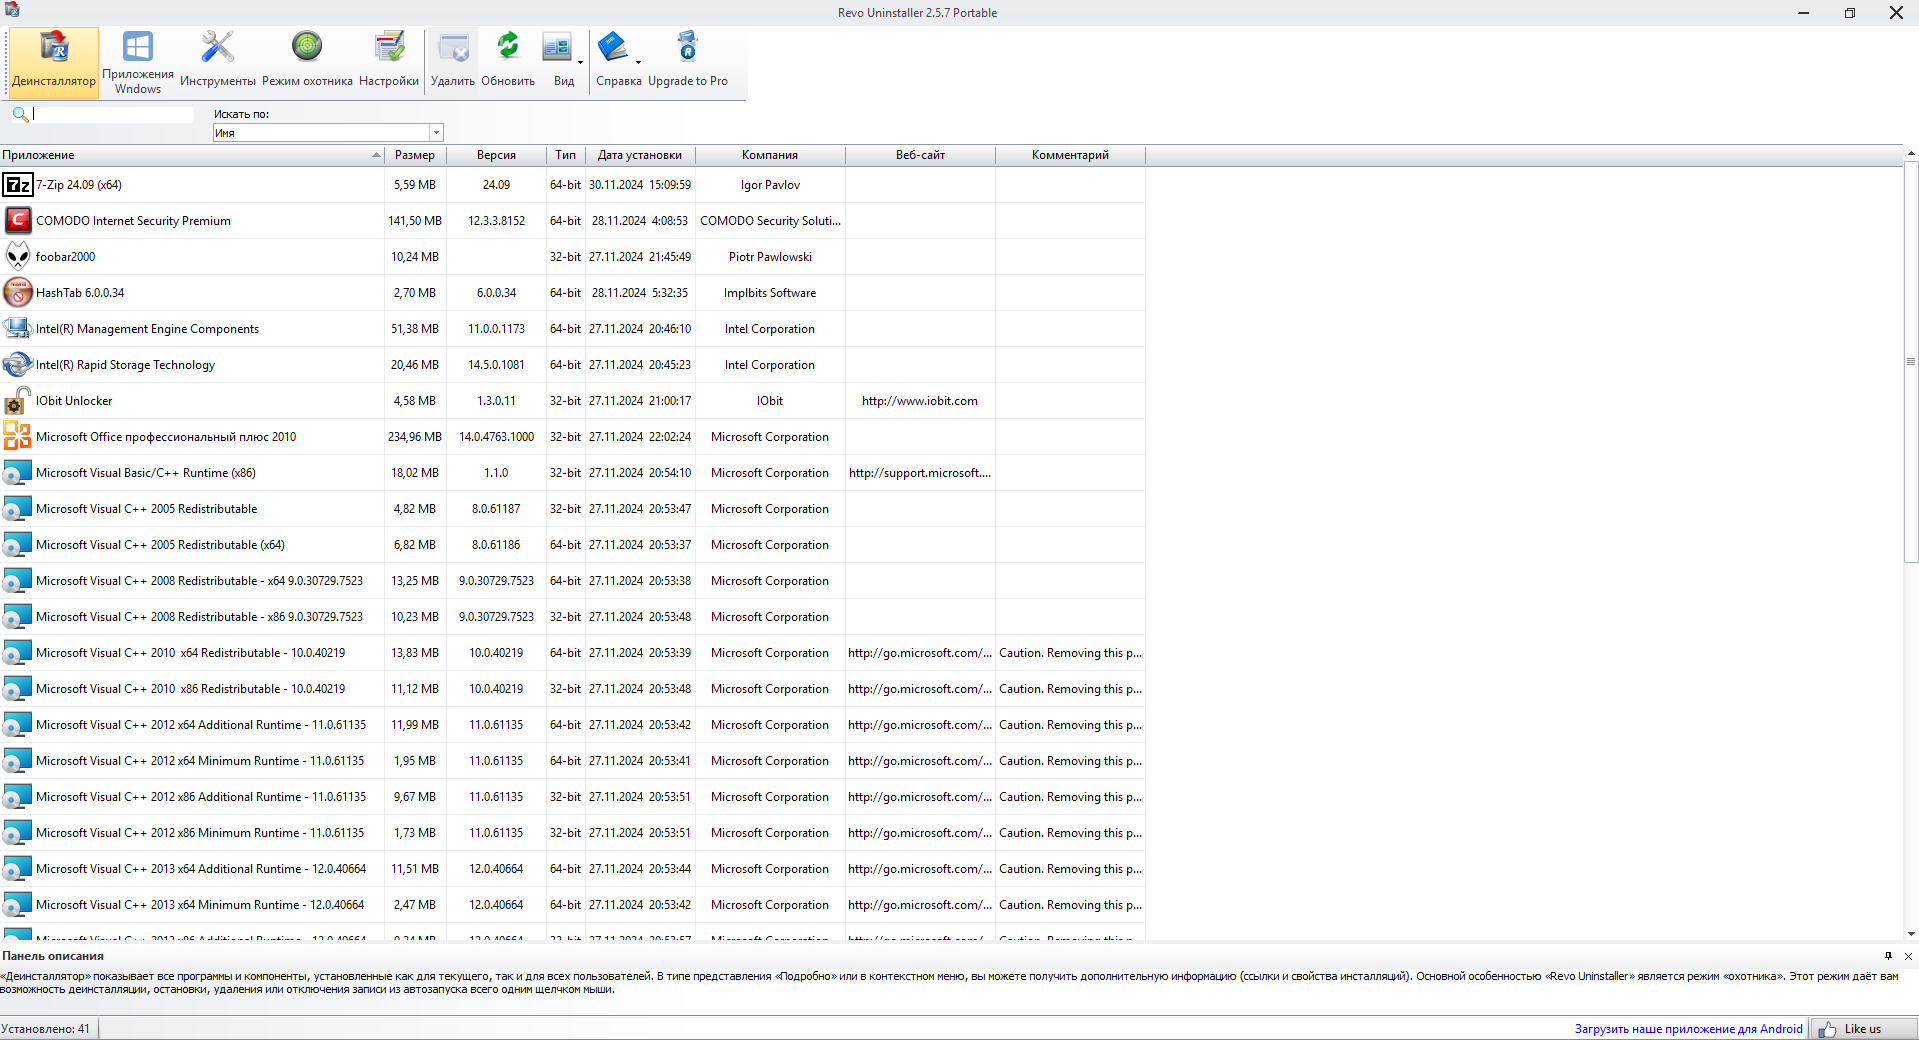Pin the Панель описания panel
Image resolution: width=1919 pixels, height=1040 pixels.
click(1888, 956)
